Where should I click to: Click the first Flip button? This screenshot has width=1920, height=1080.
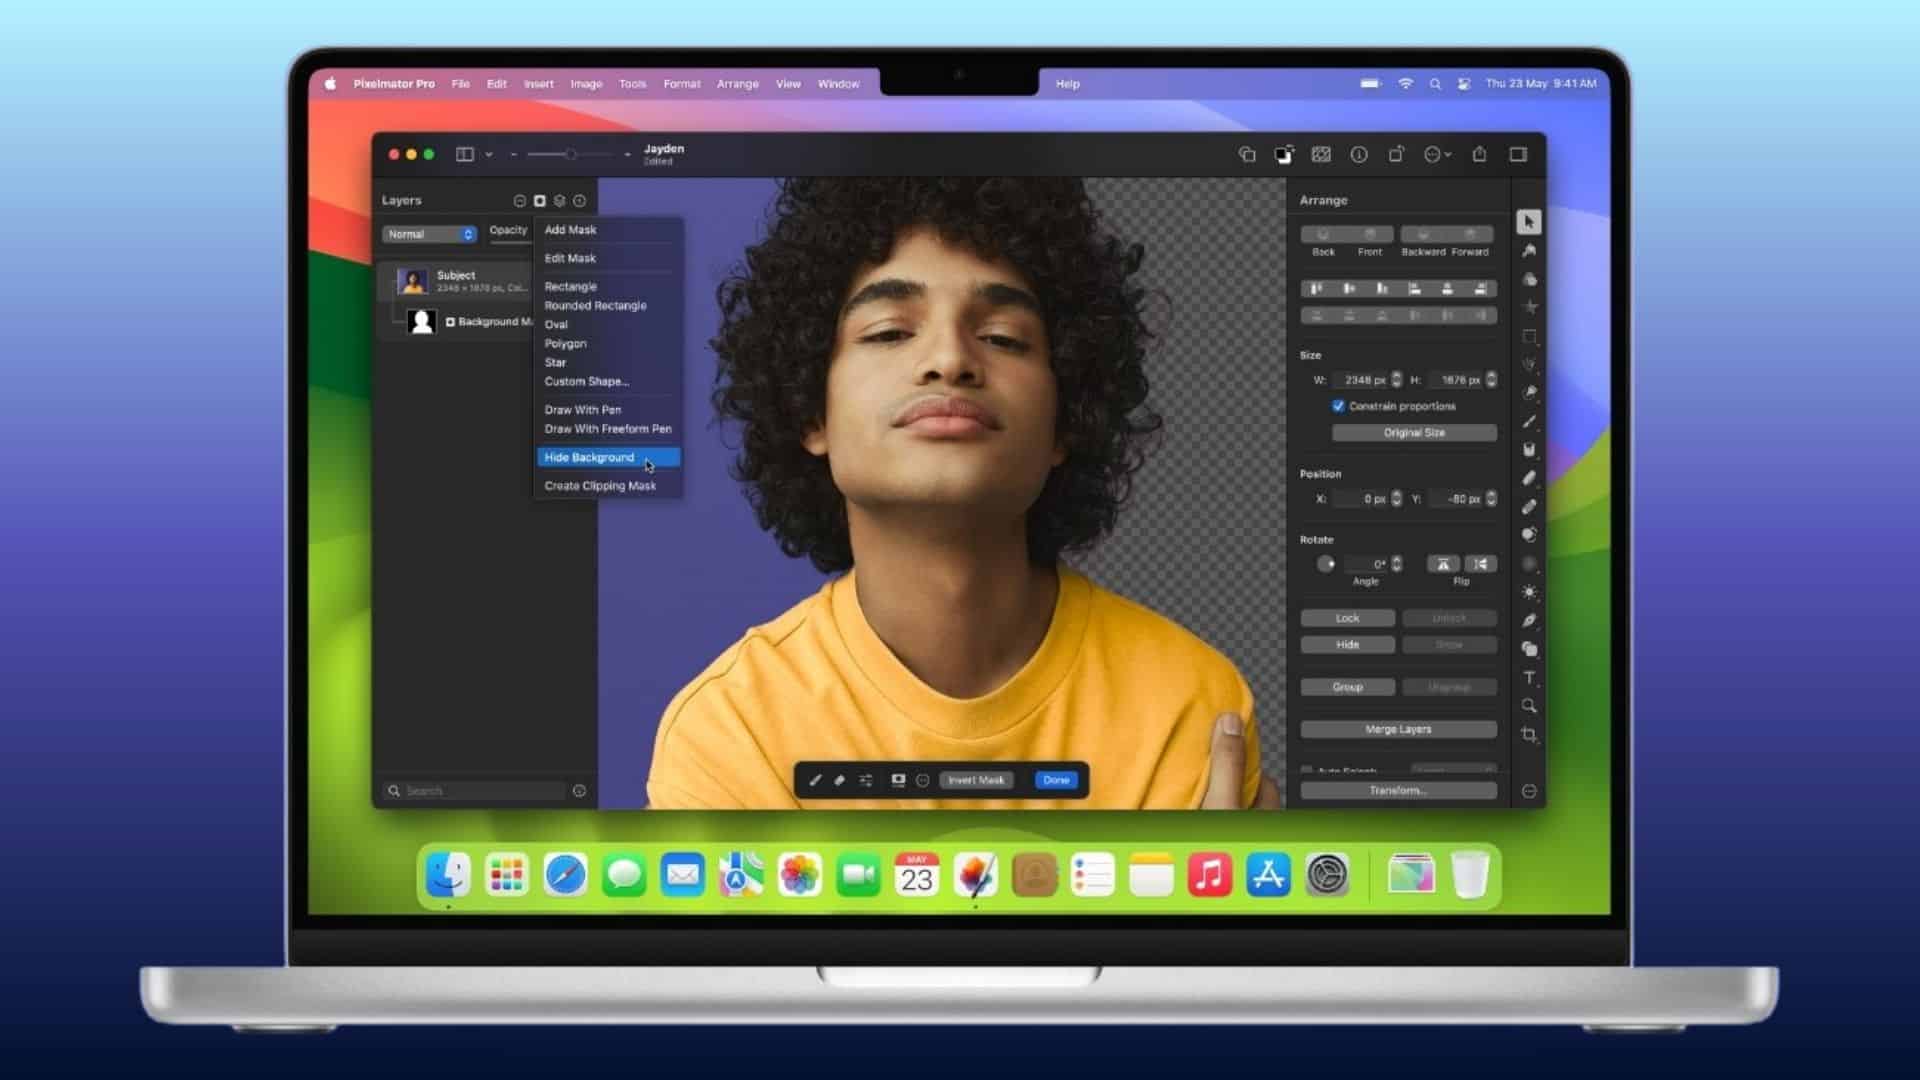(x=1443, y=564)
